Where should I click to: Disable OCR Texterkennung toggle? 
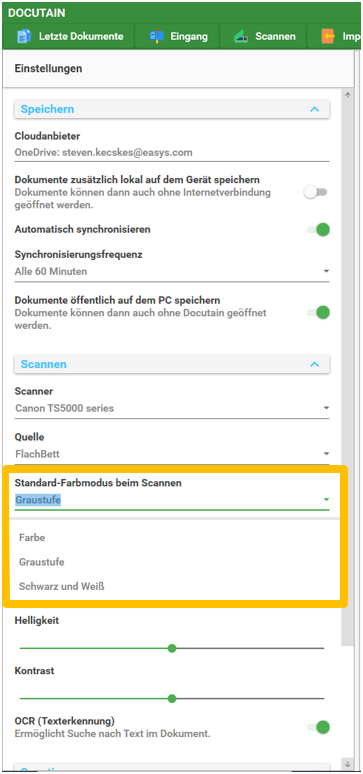318,727
